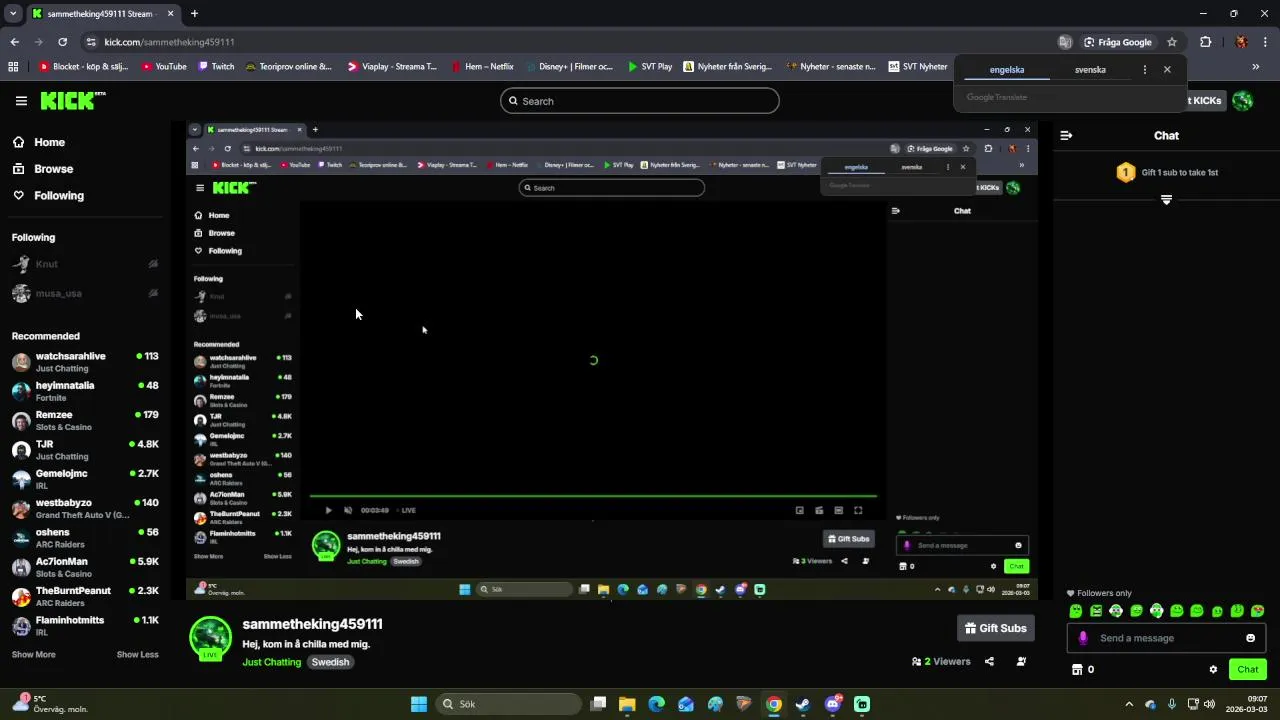Image resolution: width=1280 pixels, height=720 pixels.
Task: Click TheBurntPeanut channel entry
Action: 85,596
